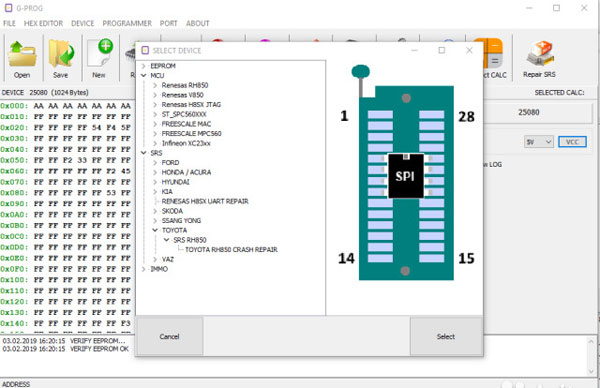Click Cancel in Select Device dialog

[170, 336]
